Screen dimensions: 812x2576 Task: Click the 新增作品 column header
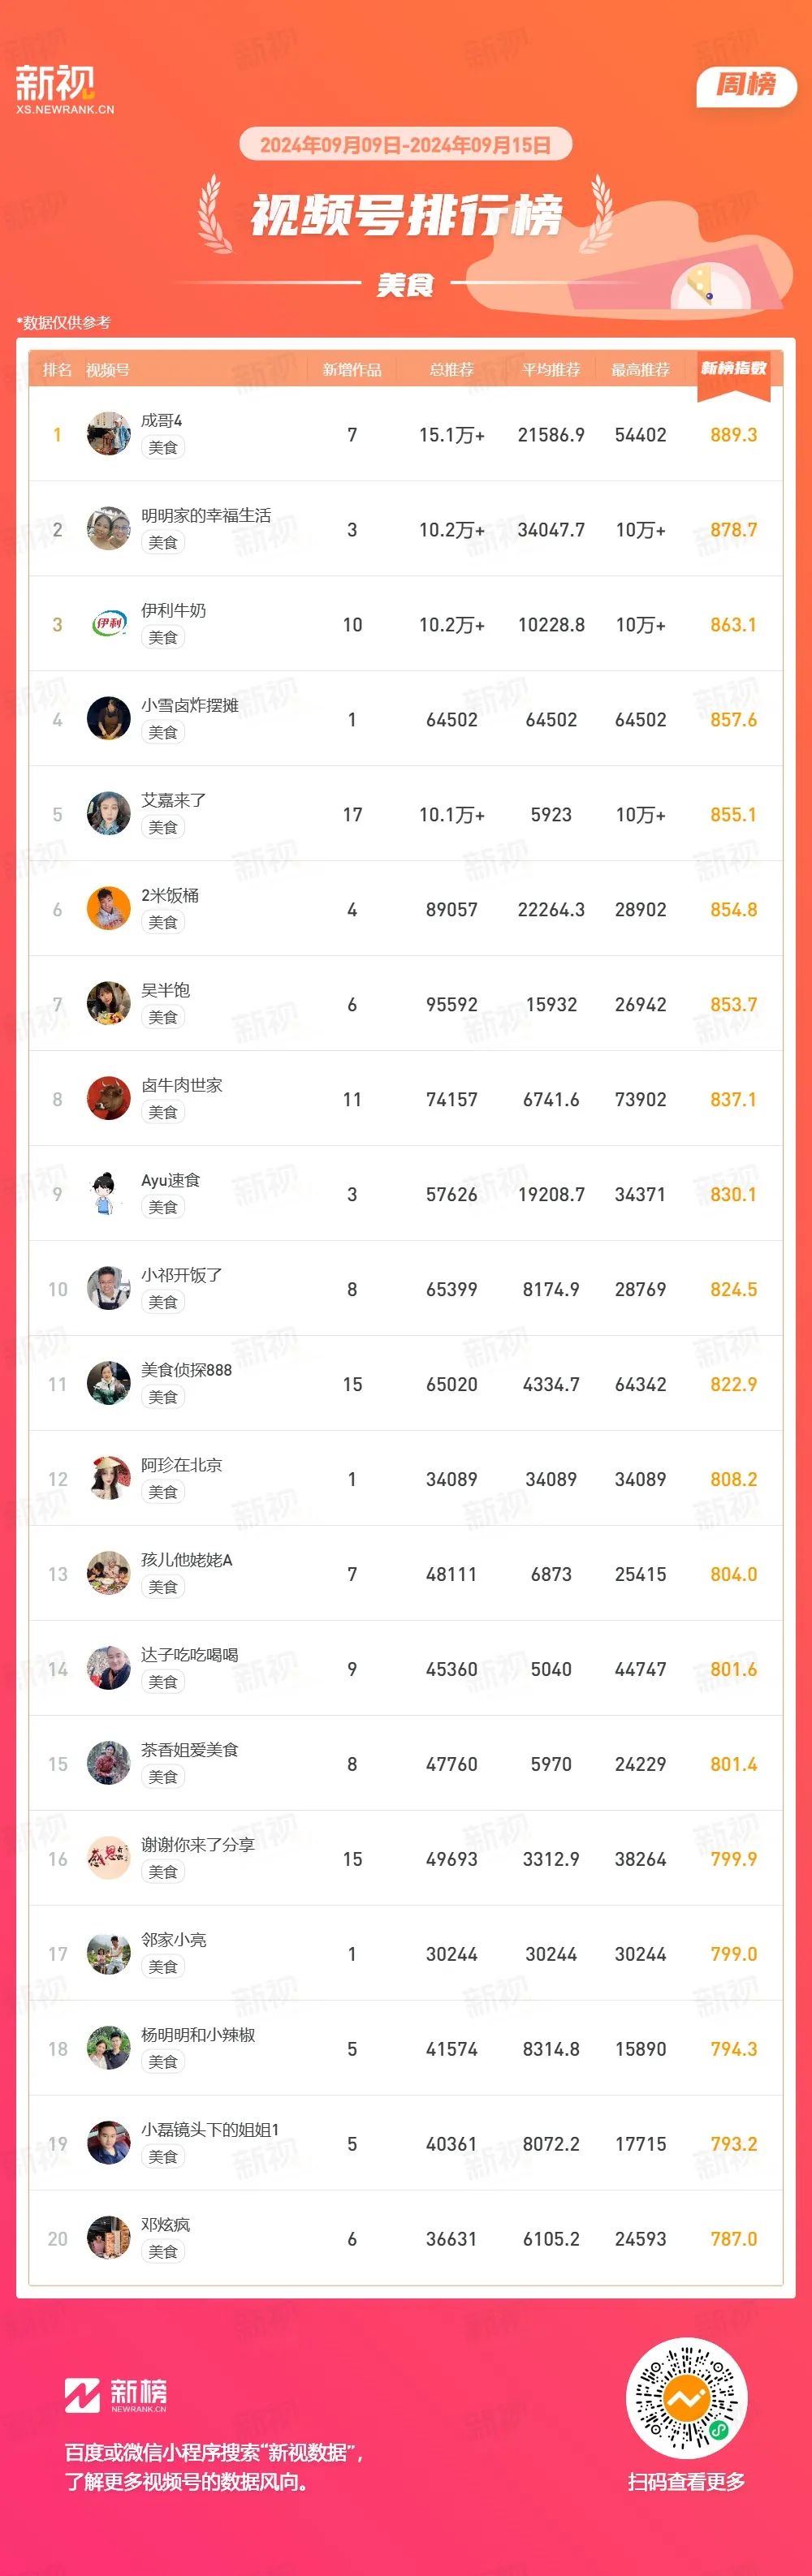point(352,370)
